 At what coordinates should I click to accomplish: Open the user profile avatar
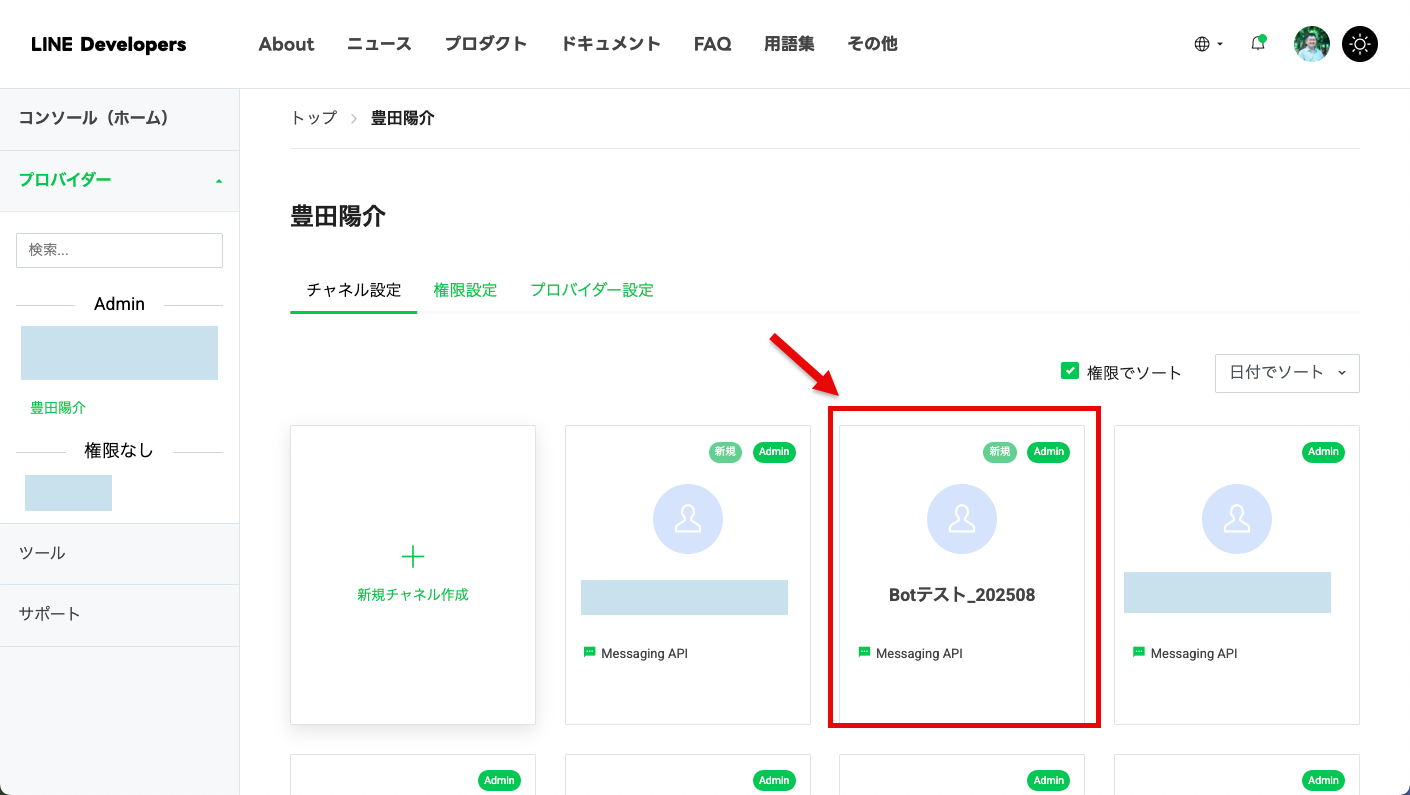1311,44
